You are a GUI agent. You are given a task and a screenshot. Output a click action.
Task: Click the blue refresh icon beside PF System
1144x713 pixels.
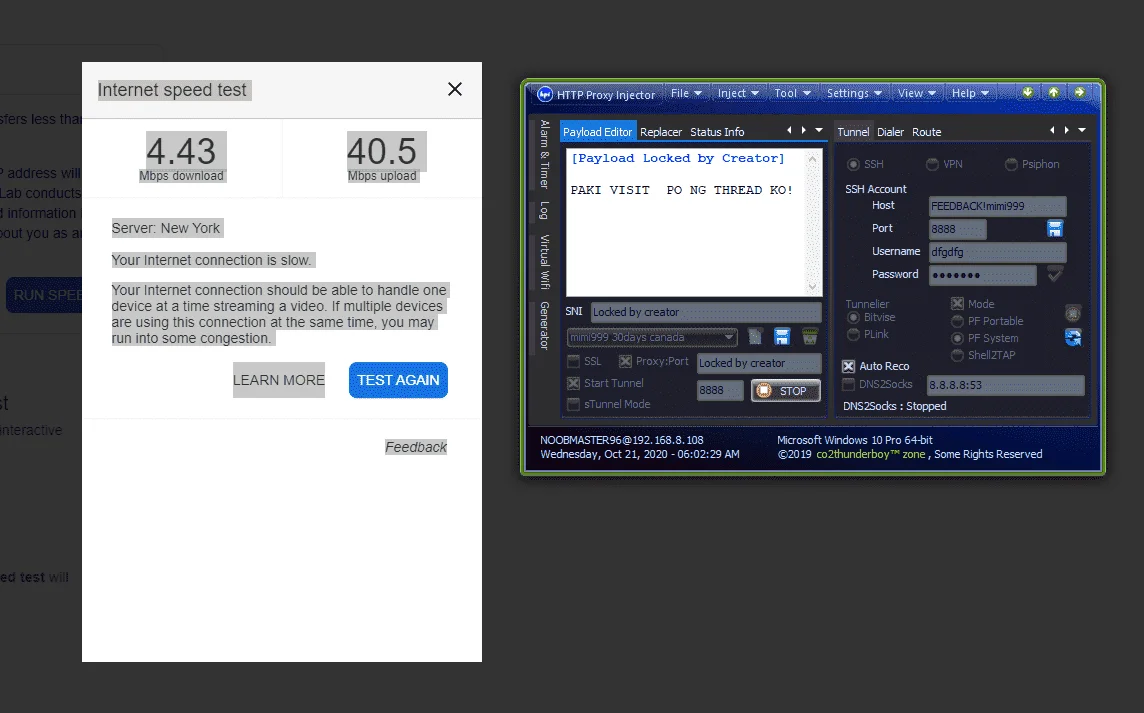click(1072, 337)
